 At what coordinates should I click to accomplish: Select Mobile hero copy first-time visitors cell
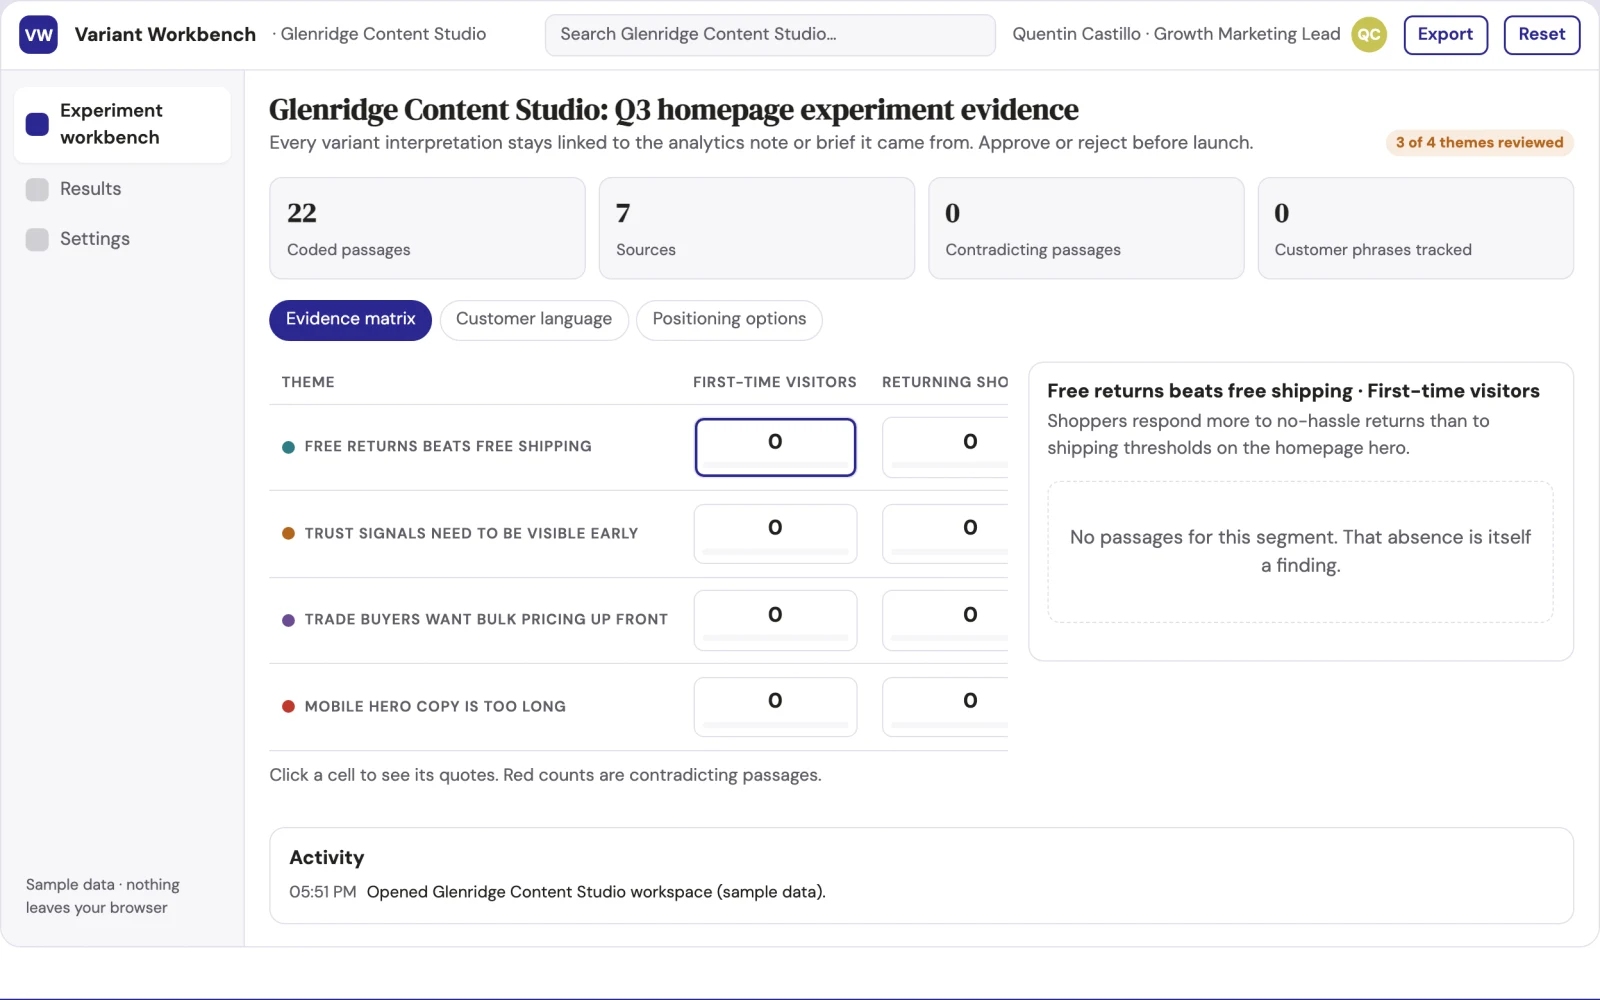[x=775, y=706]
